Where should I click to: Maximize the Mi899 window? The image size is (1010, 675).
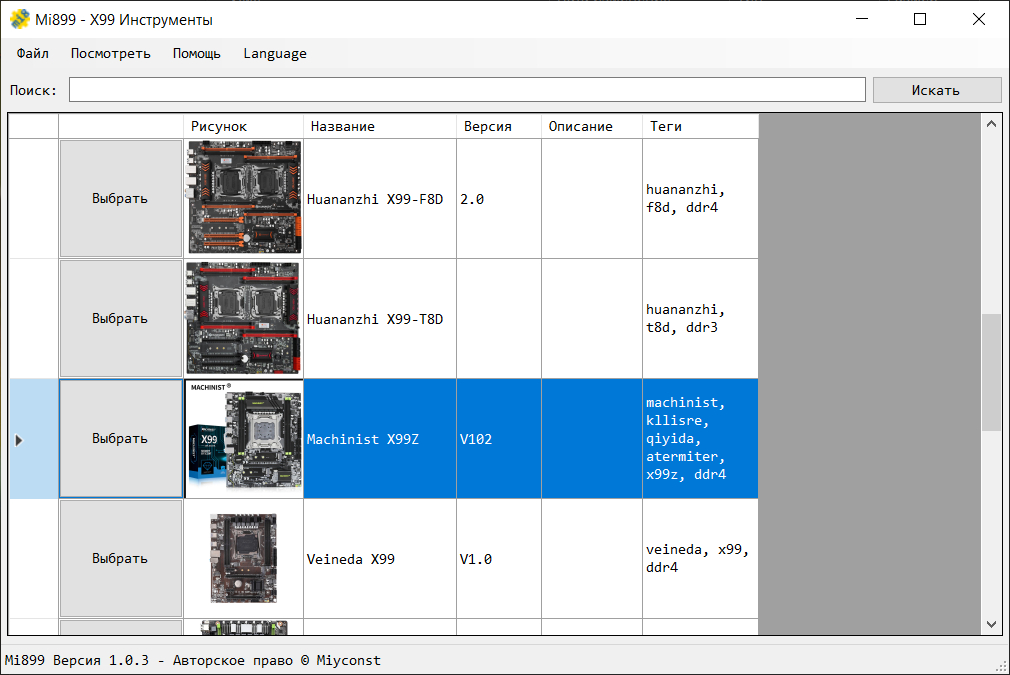click(x=920, y=19)
